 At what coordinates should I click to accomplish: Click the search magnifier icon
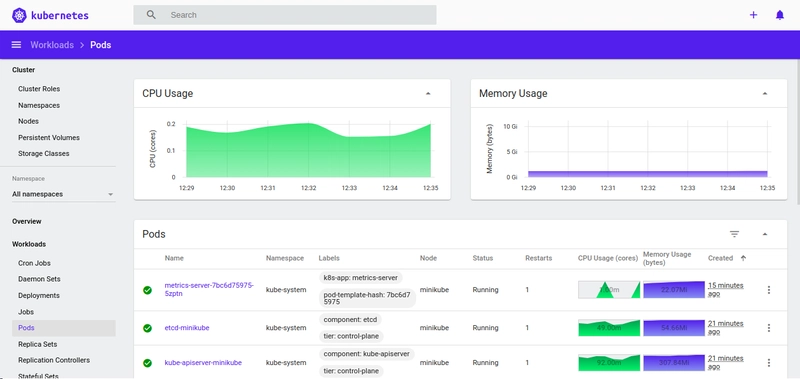[151, 15]
